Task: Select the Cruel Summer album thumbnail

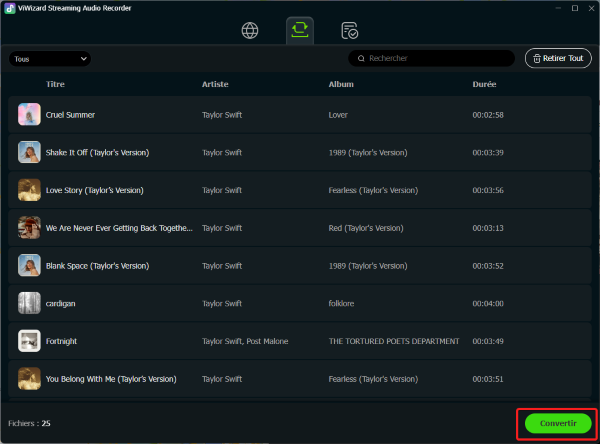Action: (29, 114)
